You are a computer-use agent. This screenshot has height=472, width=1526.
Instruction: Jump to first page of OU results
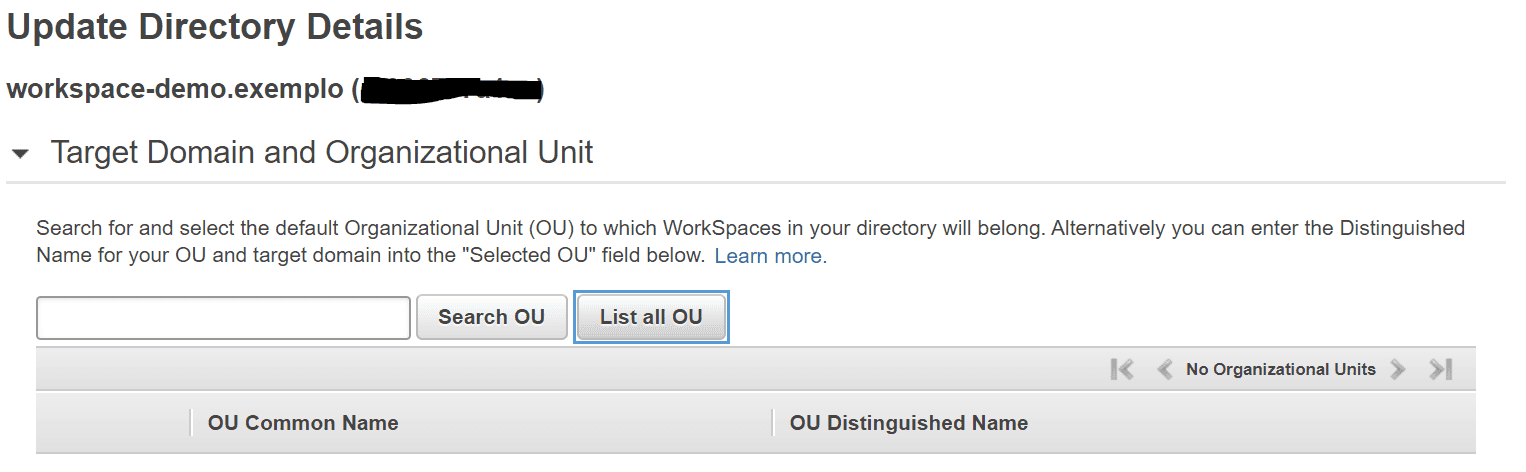pos(1122,370)
